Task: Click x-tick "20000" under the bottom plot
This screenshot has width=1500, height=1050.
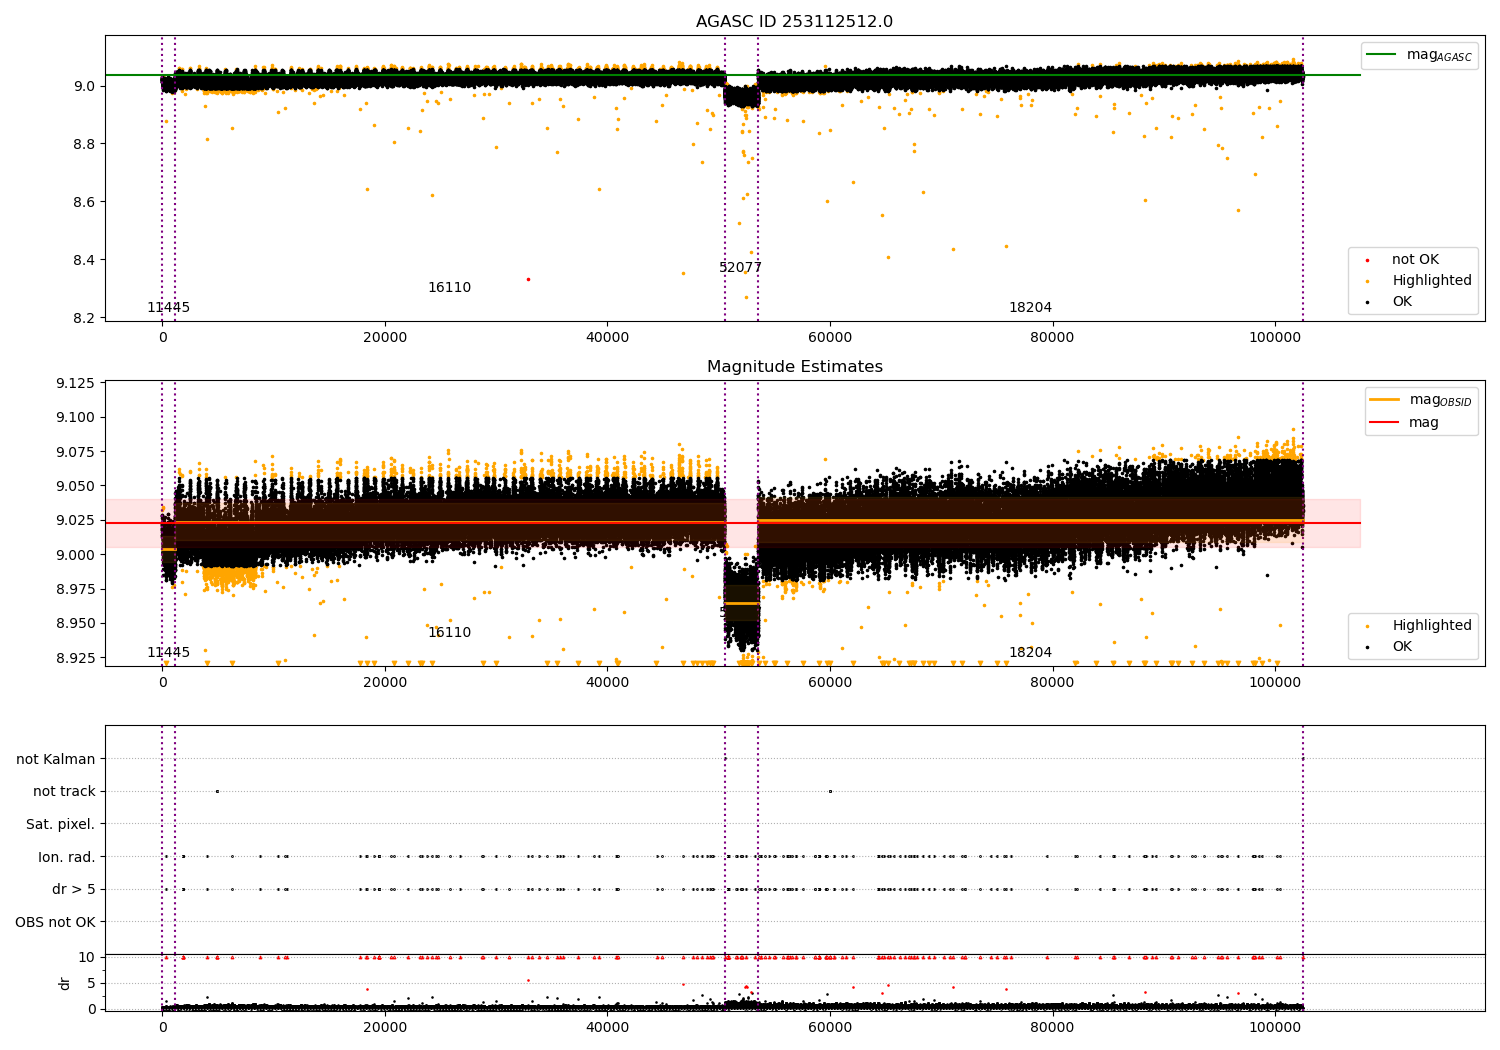Action: click(x=385, y=1028)
